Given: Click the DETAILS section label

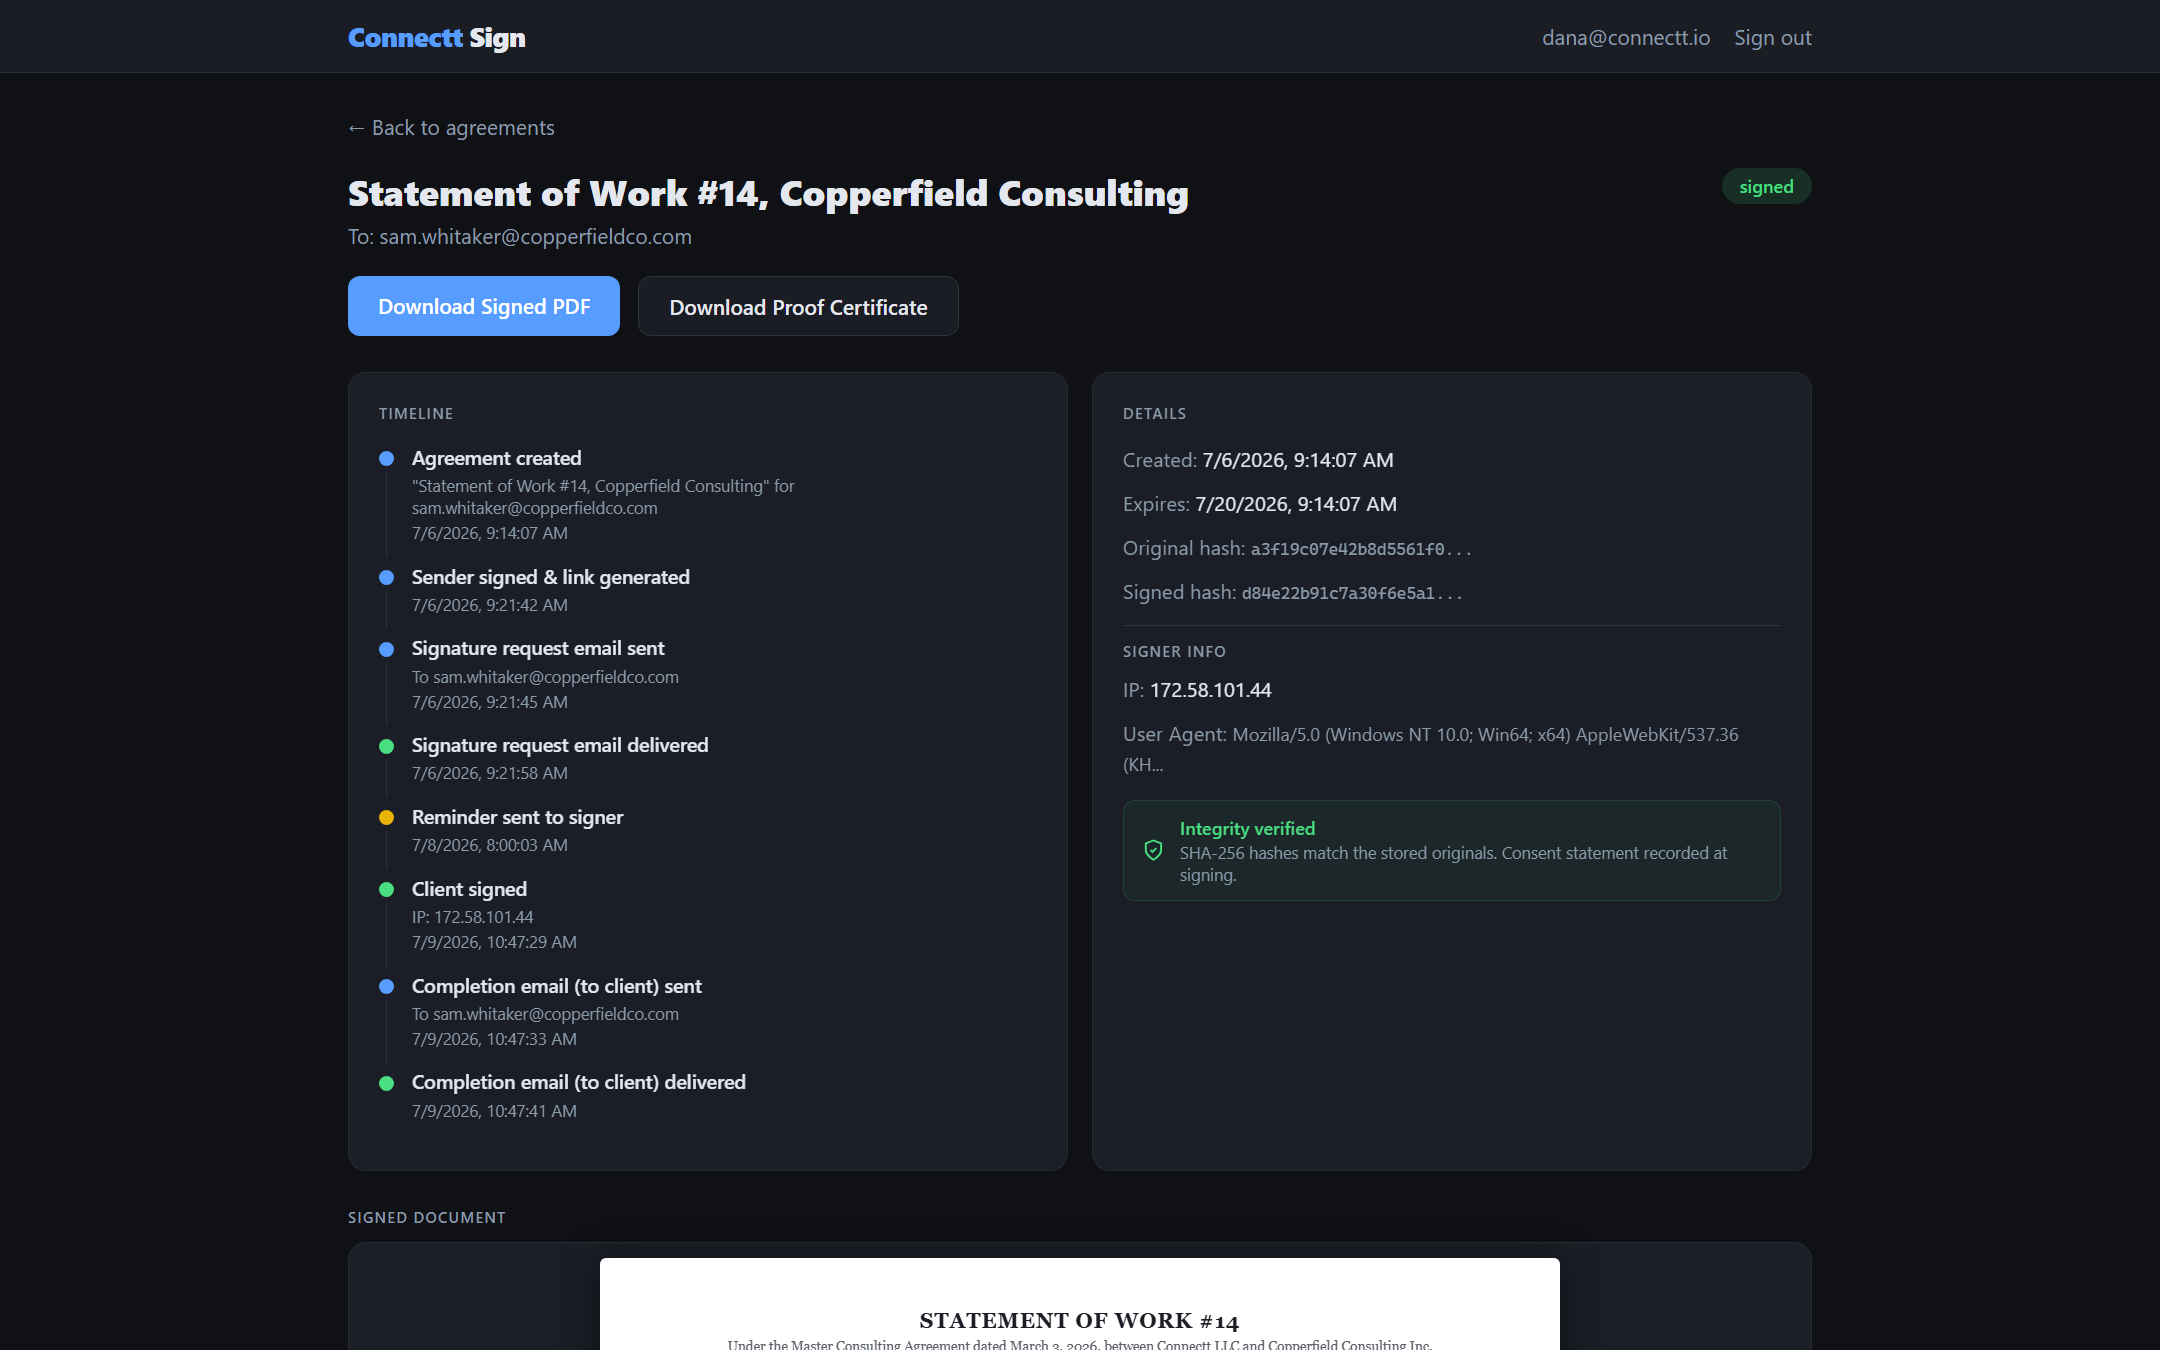Looking at the screenshot, I should point(1154,414).
